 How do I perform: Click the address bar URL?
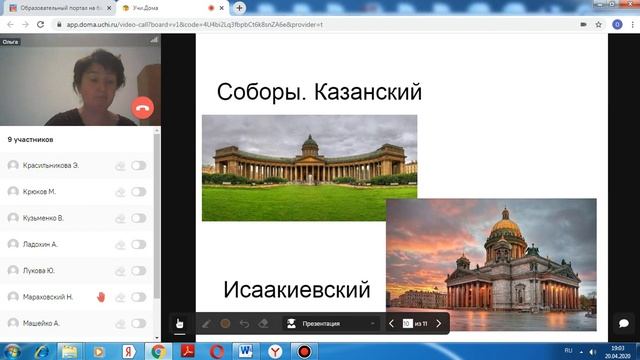click(195, 24)
